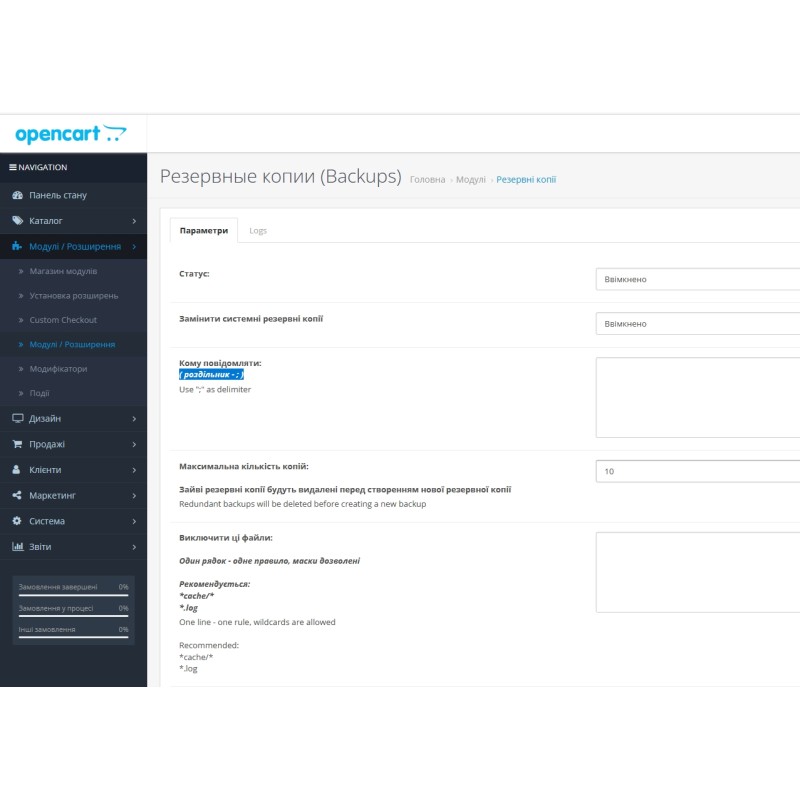Open Магазин модулів submenu item

click(x=63, y=271)
